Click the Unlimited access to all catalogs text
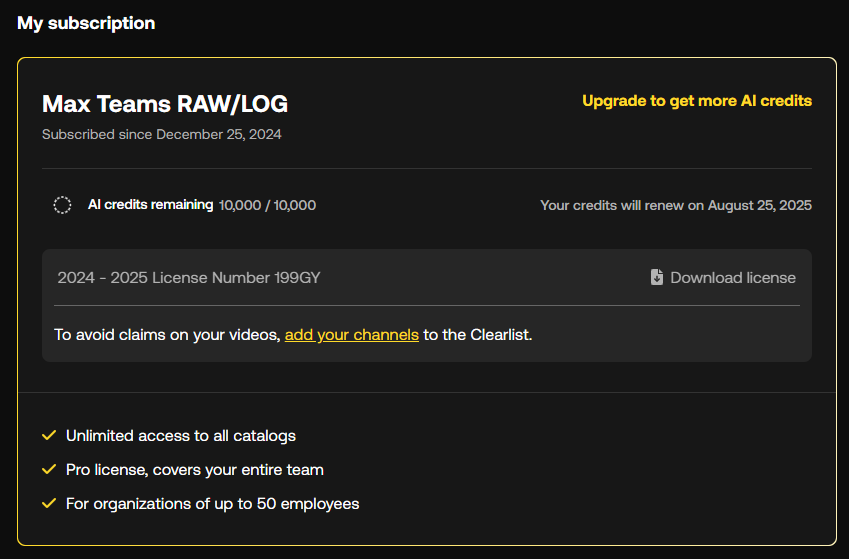This screenshot has height=559, width=849. point(181,436)
